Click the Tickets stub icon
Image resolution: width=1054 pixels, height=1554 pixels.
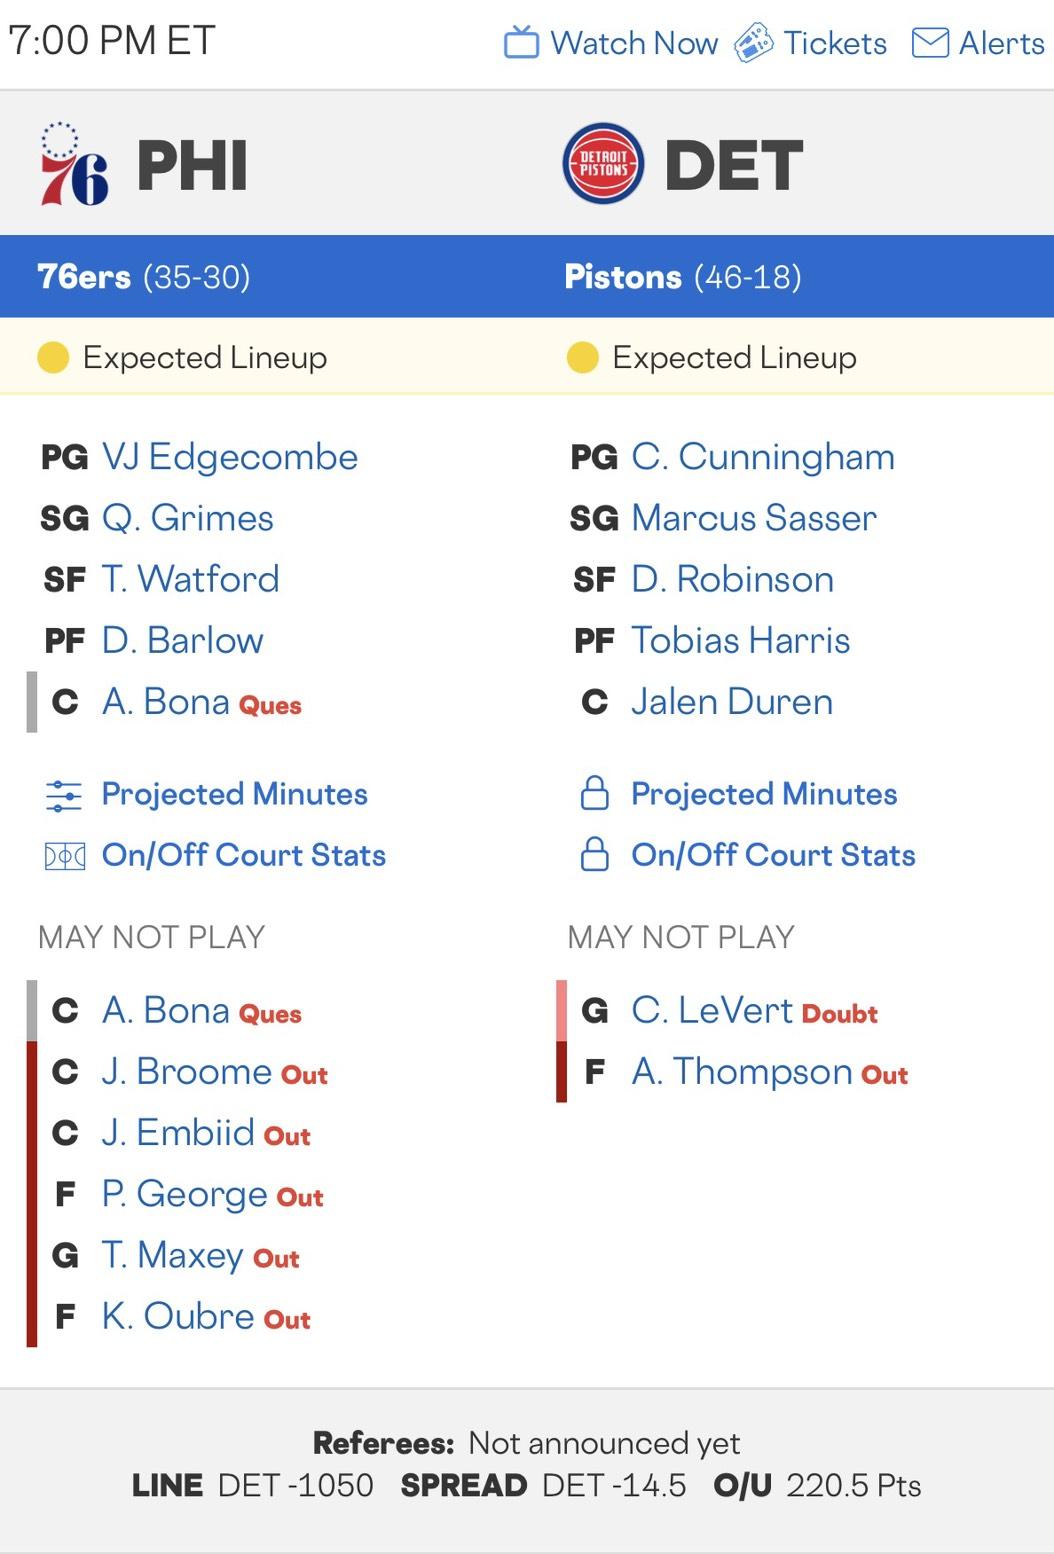point(754,43)
